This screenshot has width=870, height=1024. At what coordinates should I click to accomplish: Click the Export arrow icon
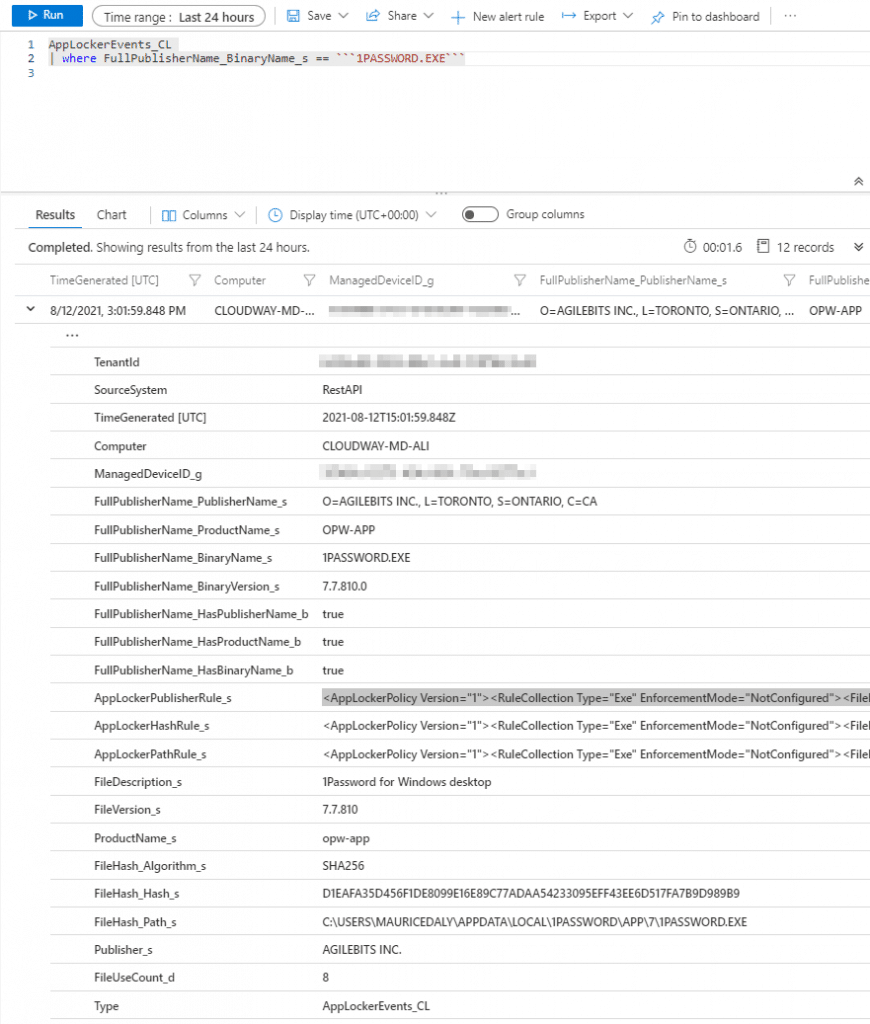tap(569, 16)
